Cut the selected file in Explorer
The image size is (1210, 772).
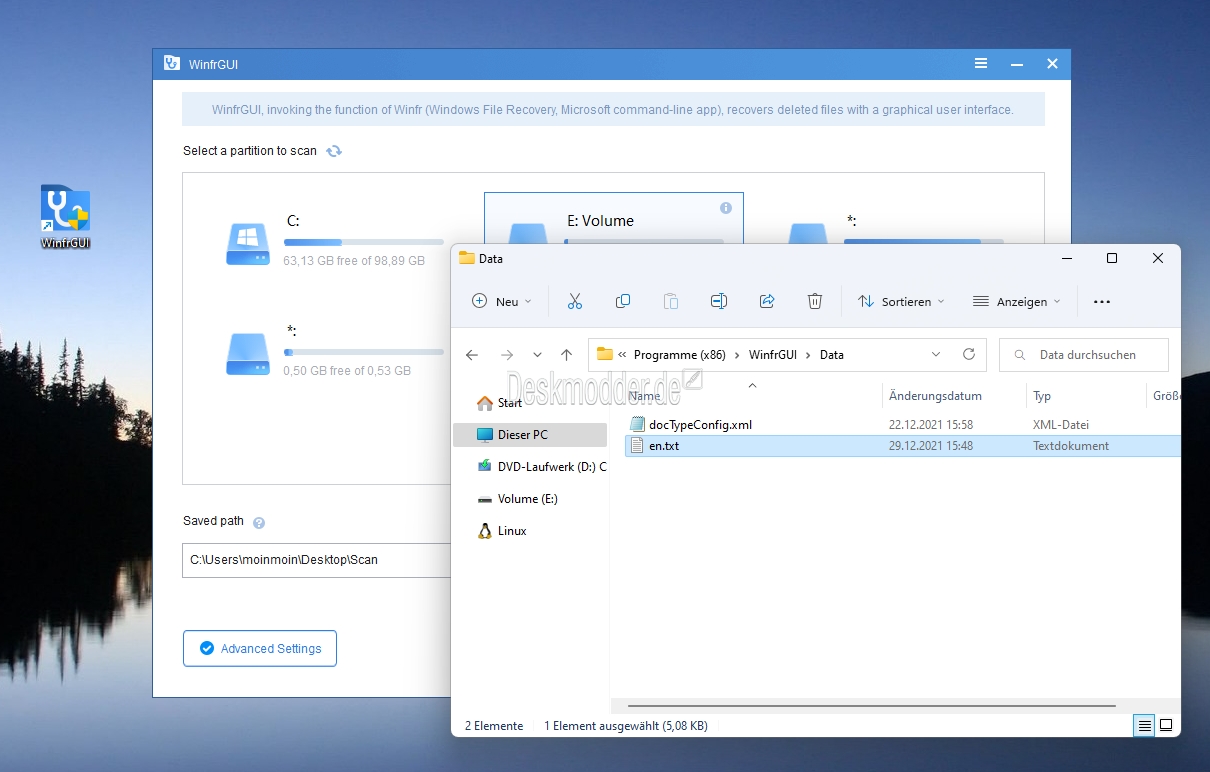point(575,301)
